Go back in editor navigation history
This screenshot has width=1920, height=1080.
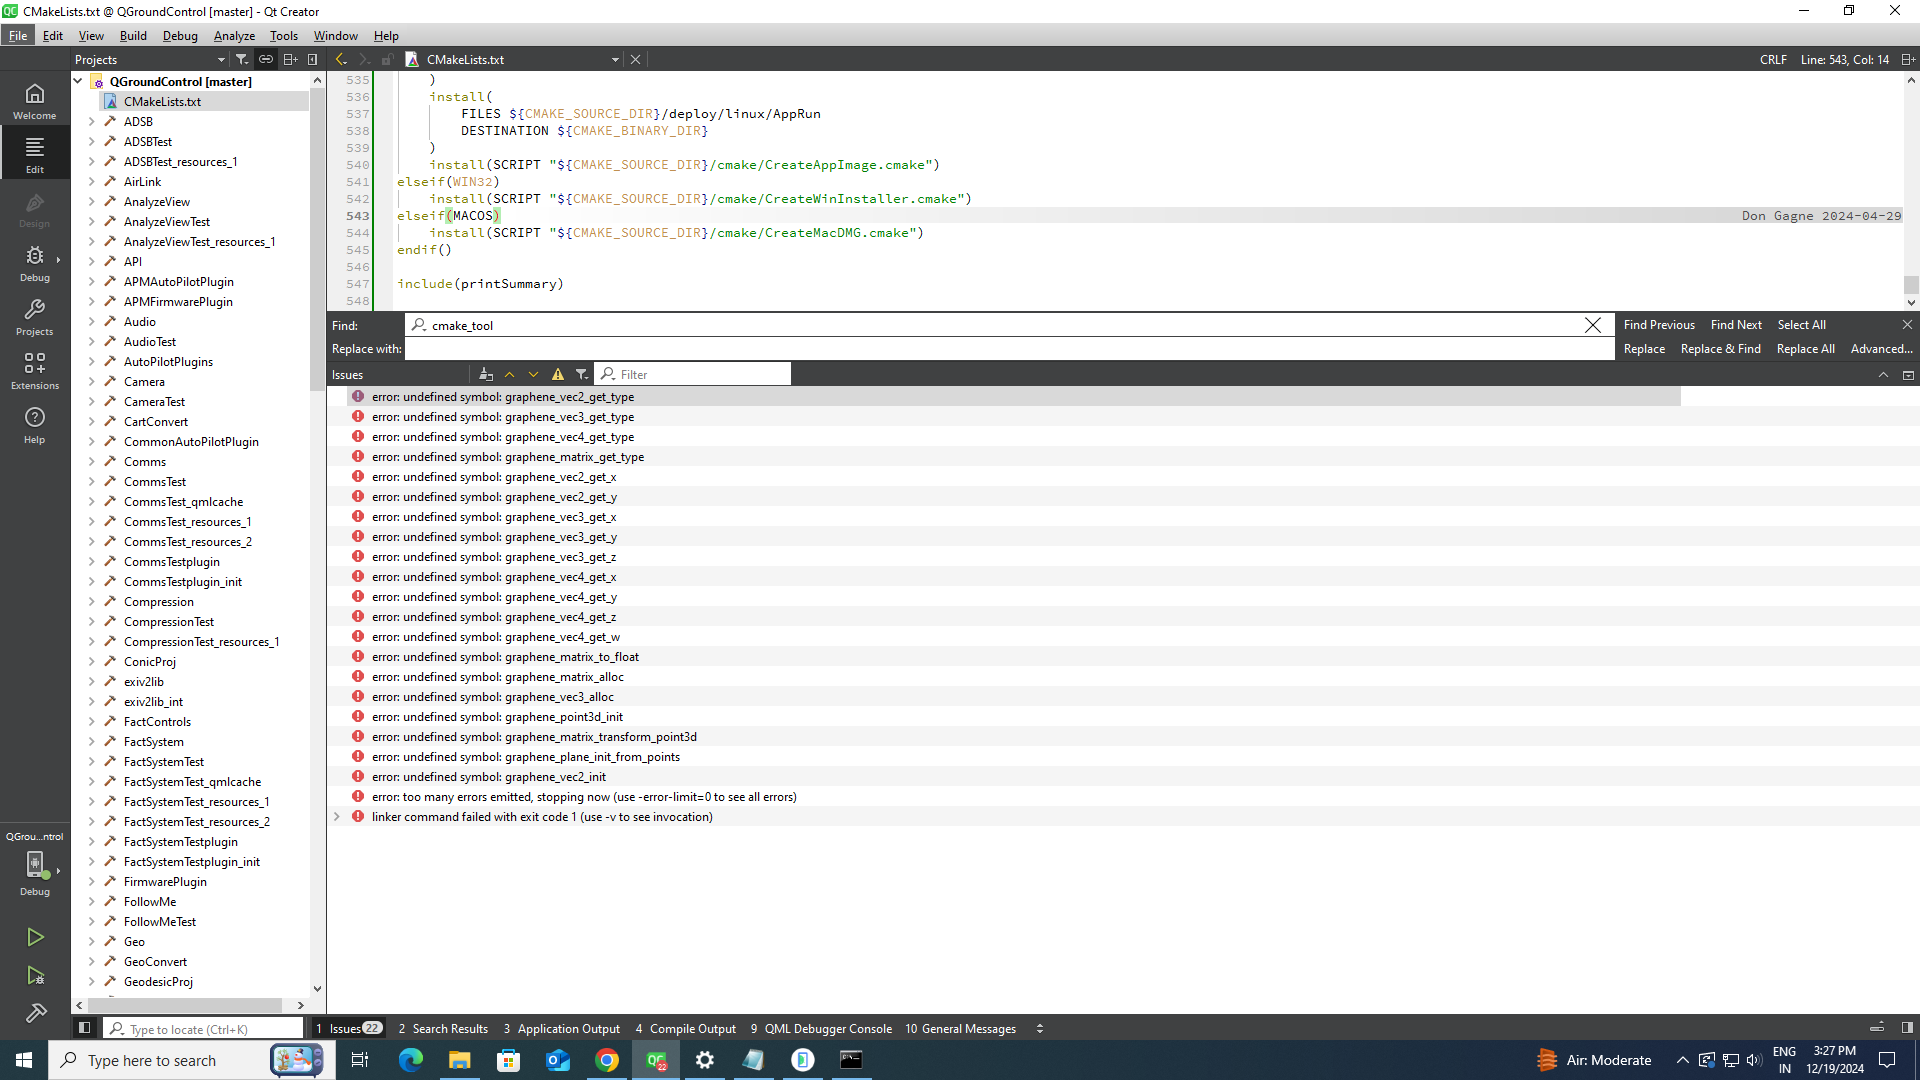pos(341,60)
